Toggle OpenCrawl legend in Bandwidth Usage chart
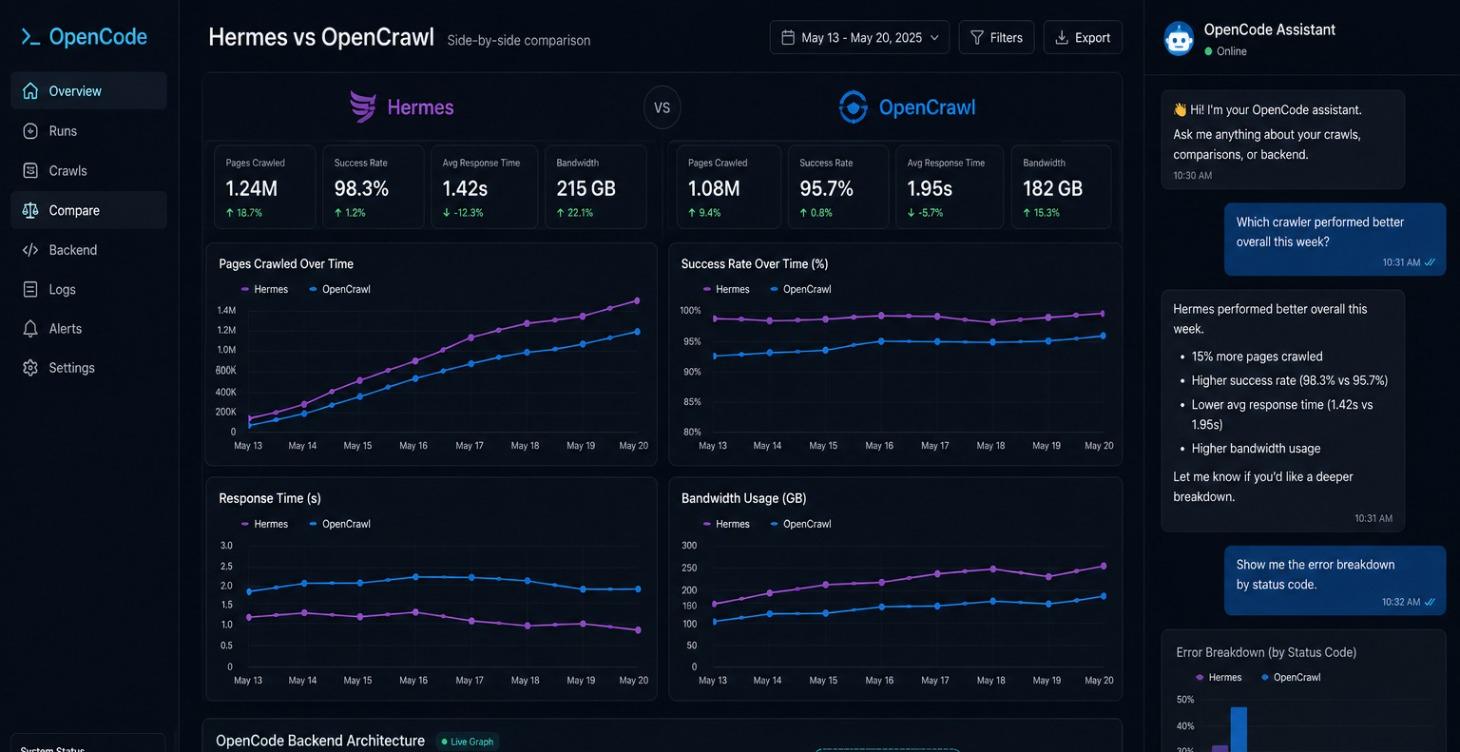 click(x=802, y=524)
